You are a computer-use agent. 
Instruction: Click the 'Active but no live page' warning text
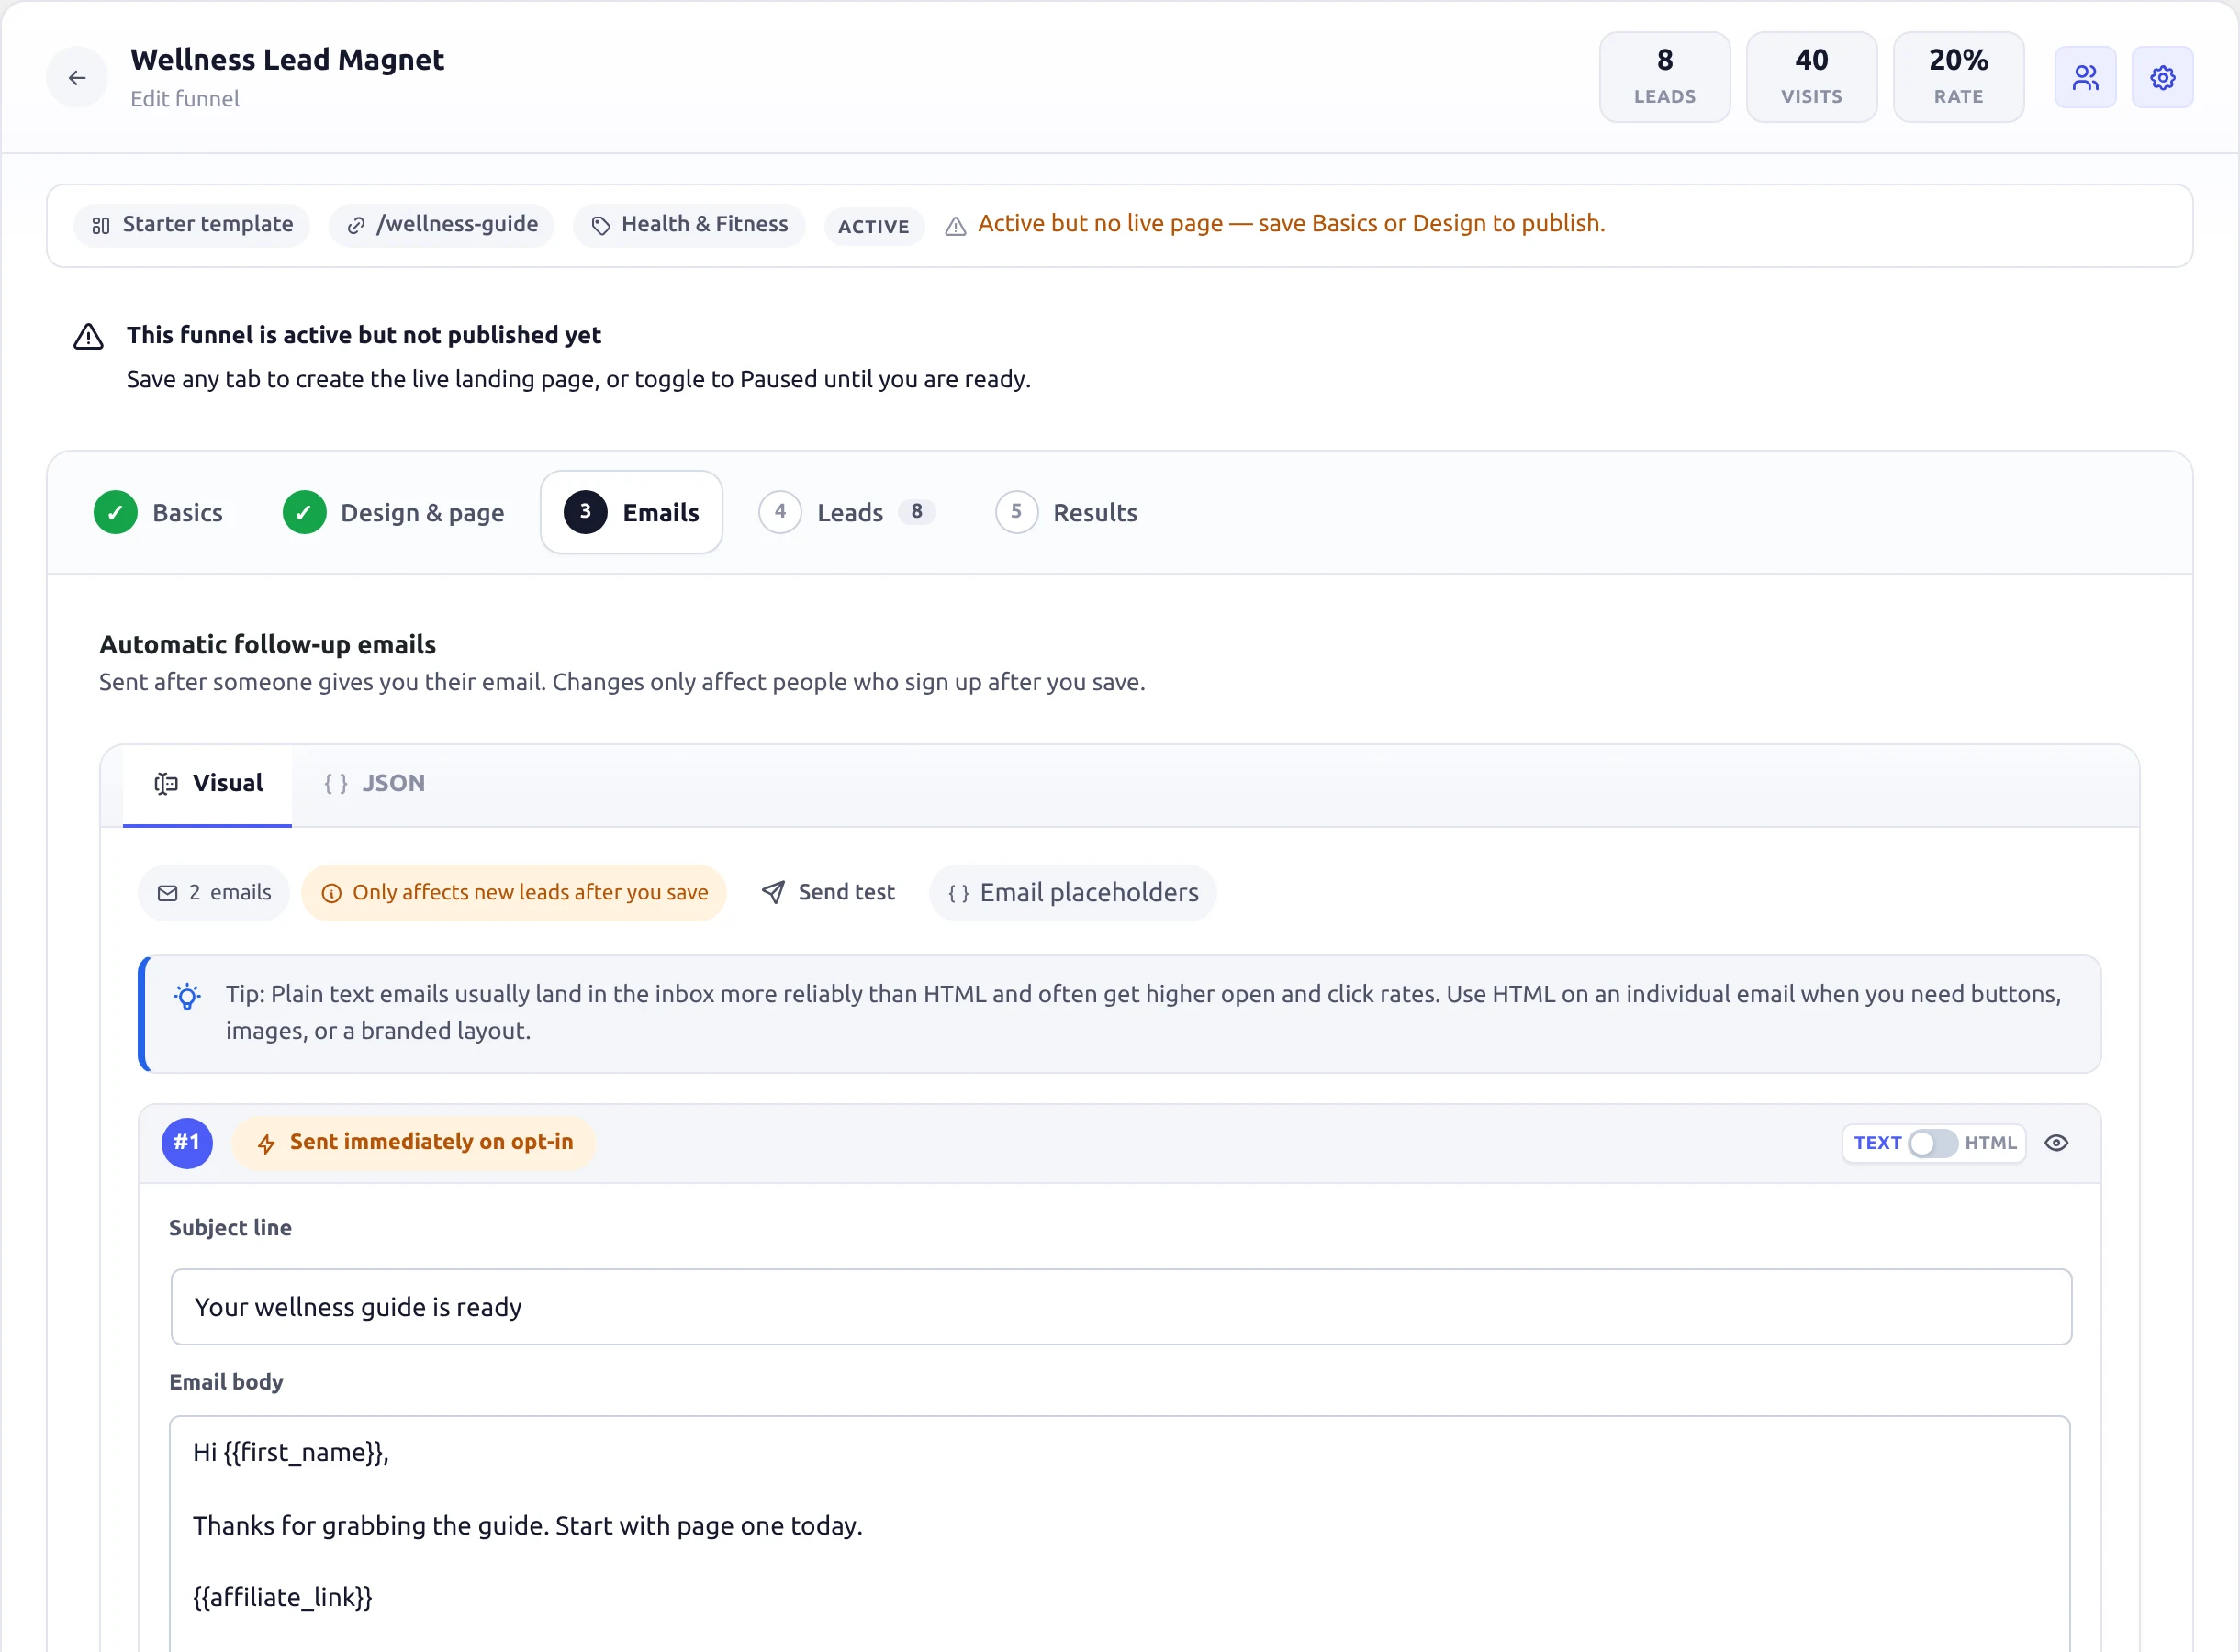click(1291, 224)
